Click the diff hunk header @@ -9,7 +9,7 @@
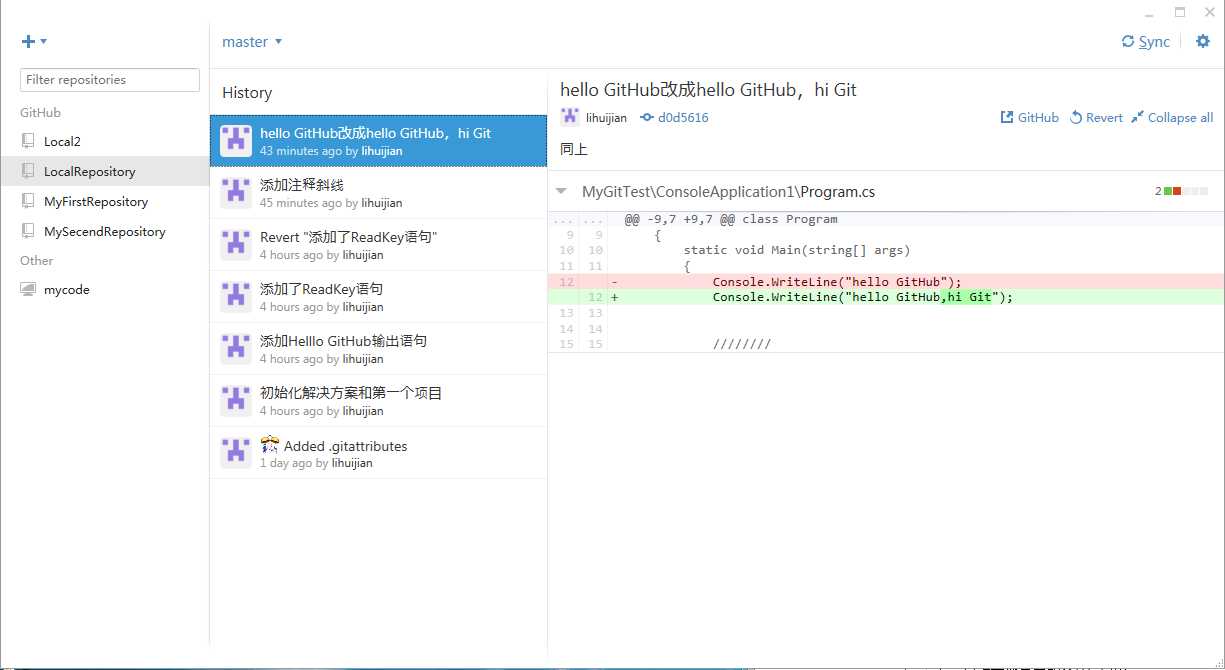Viewport: 1225px width, 670px height. 731,219
